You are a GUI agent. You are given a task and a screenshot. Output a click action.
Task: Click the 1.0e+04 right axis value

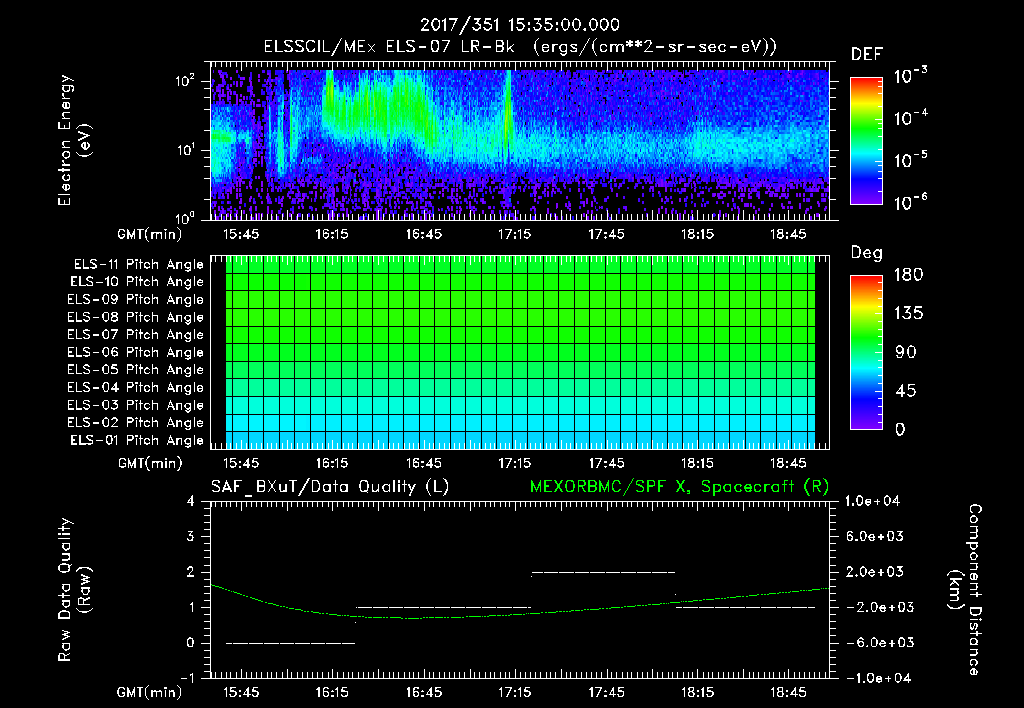tap(872, 502)
